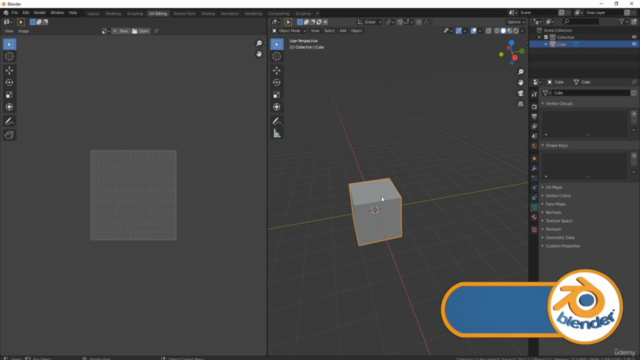
Task: Select the Select Box tool in 3D viewport
Action: (276, 44)
